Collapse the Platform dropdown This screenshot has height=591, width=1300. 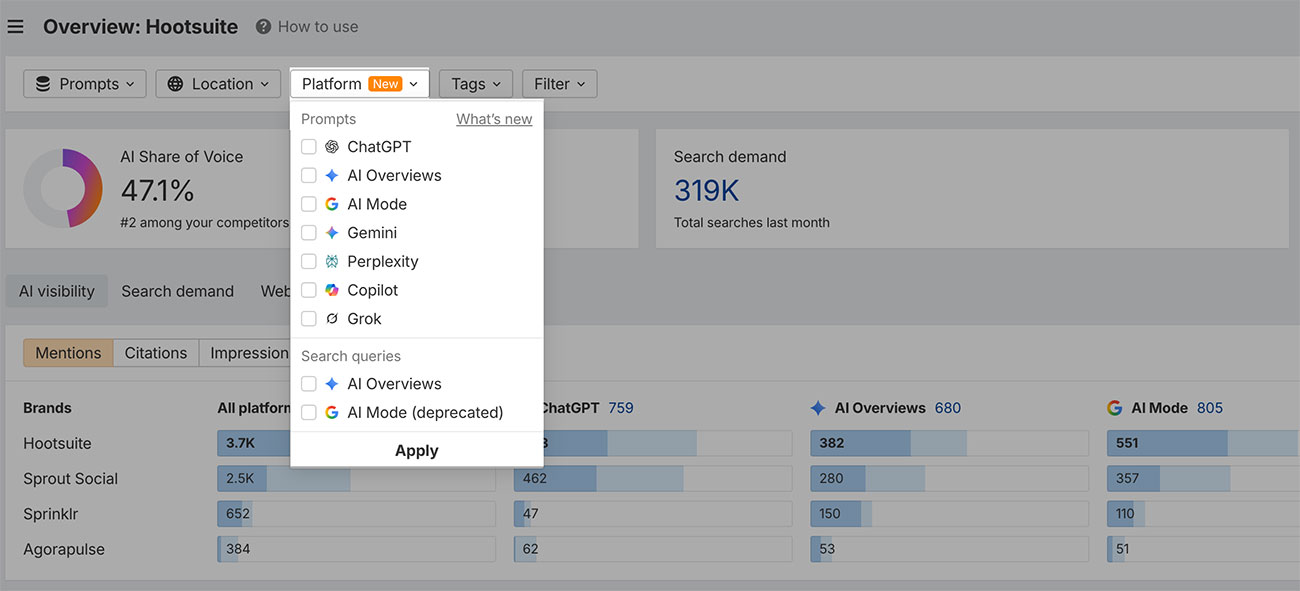(x=360, y=84)
